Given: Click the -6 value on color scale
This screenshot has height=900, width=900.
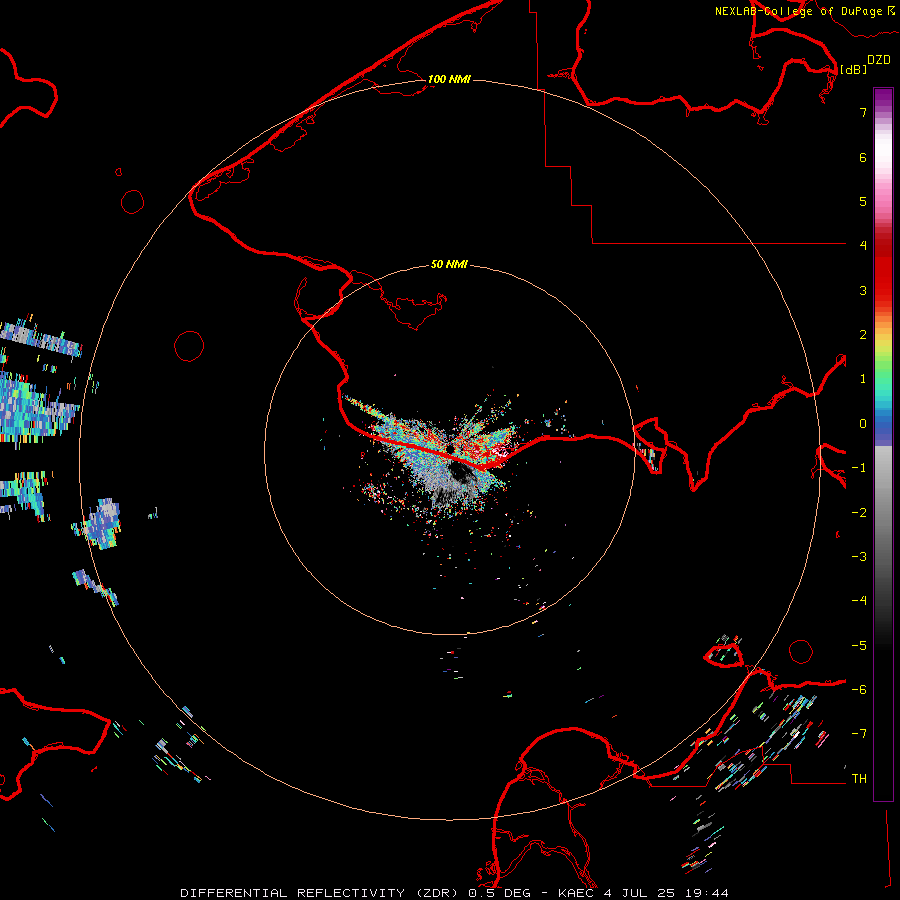Looking at the screenshot, I should click(859, 689).
